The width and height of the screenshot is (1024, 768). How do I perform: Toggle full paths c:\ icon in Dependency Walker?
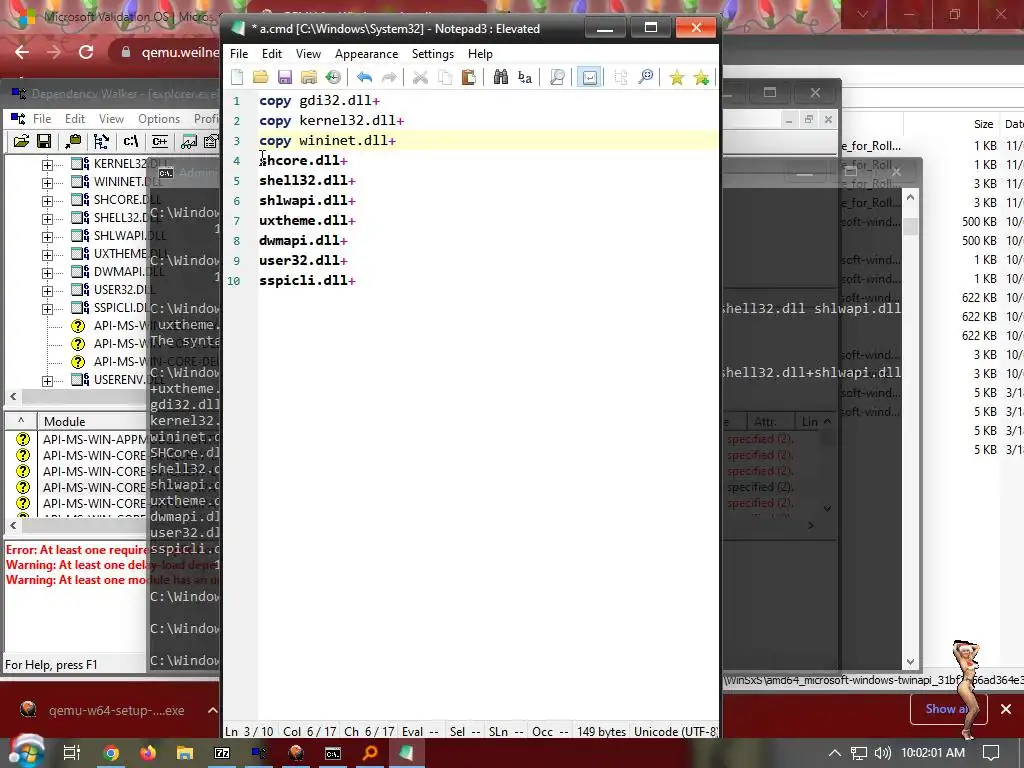click(x=131, y=141)
